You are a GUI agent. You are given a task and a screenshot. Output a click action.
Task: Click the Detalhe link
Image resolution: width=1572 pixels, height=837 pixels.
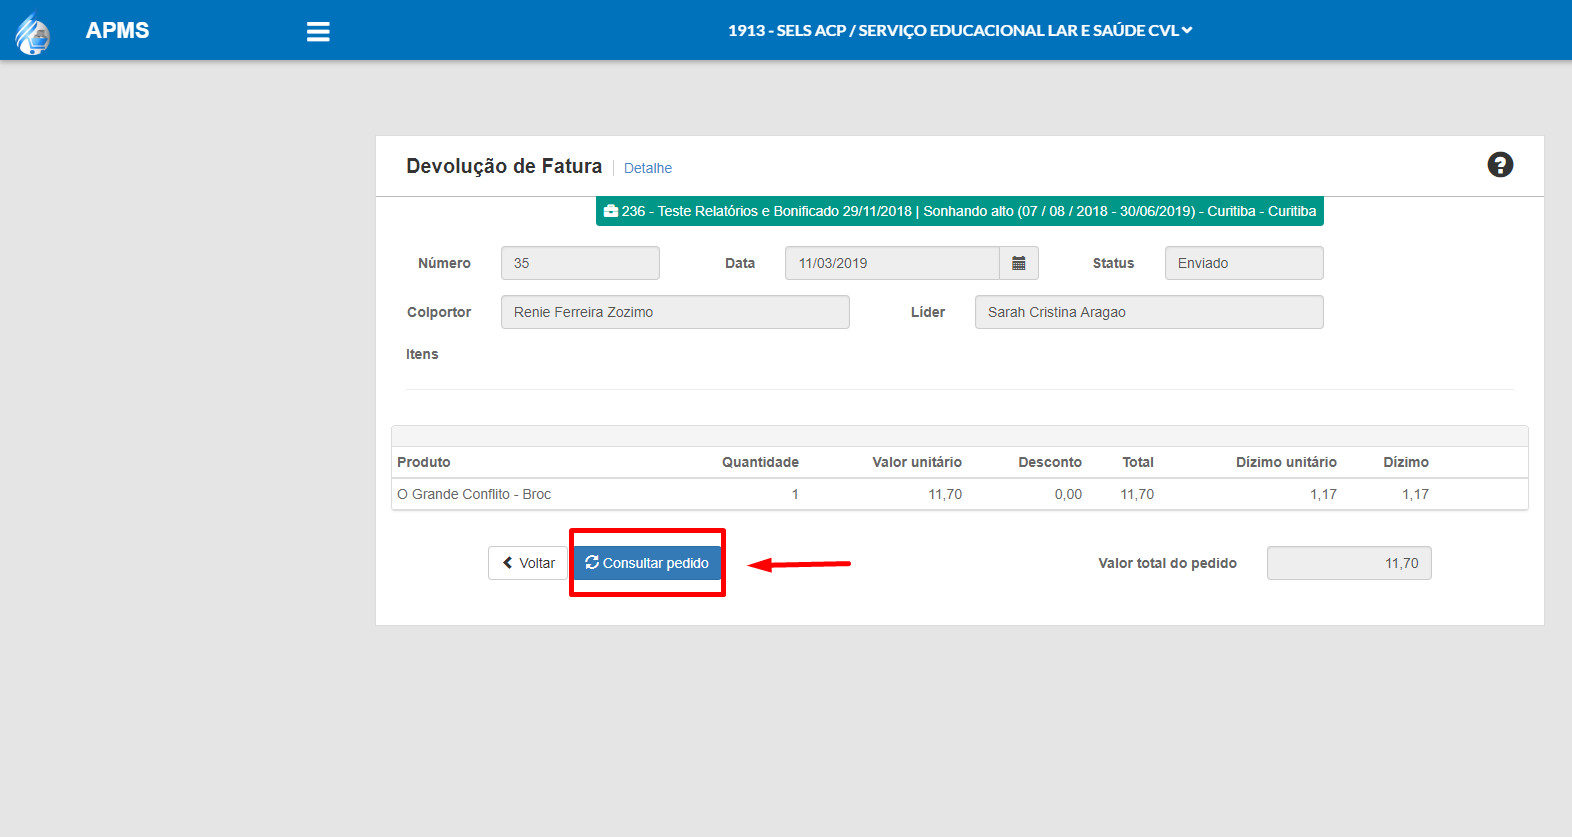point(648,168)
